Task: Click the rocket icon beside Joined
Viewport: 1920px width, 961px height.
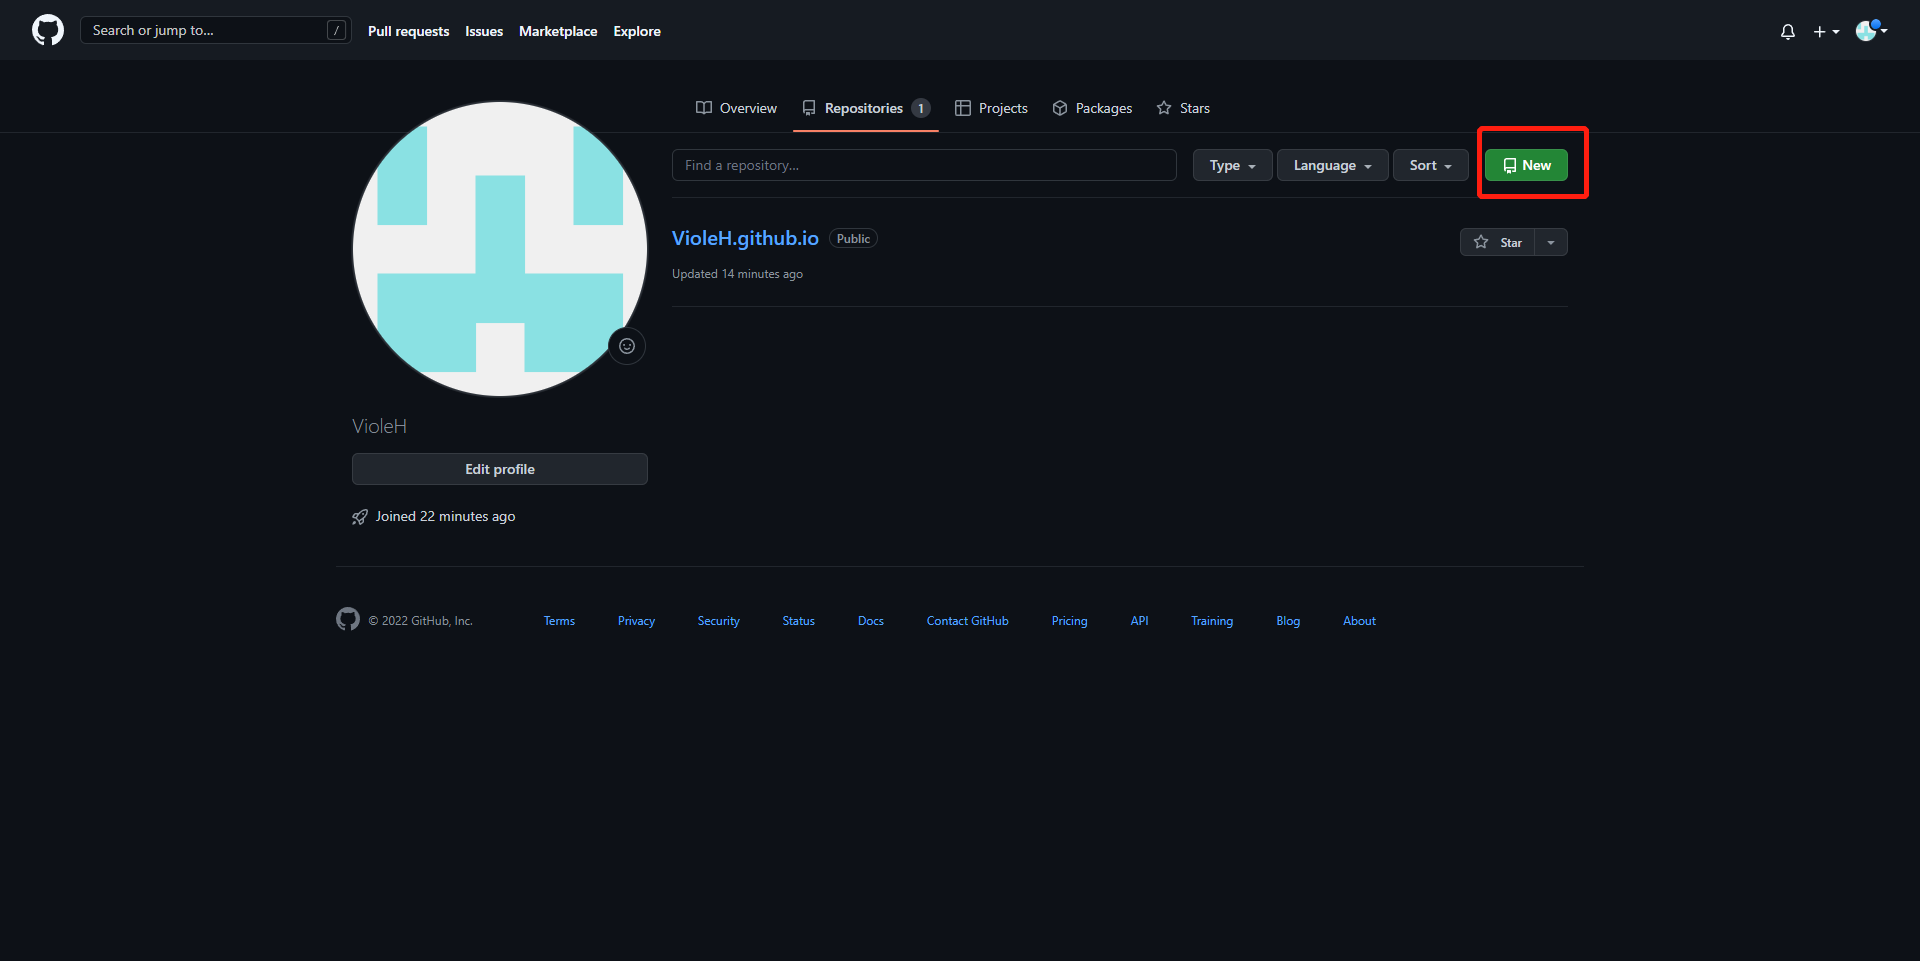Action: point(360,517)
